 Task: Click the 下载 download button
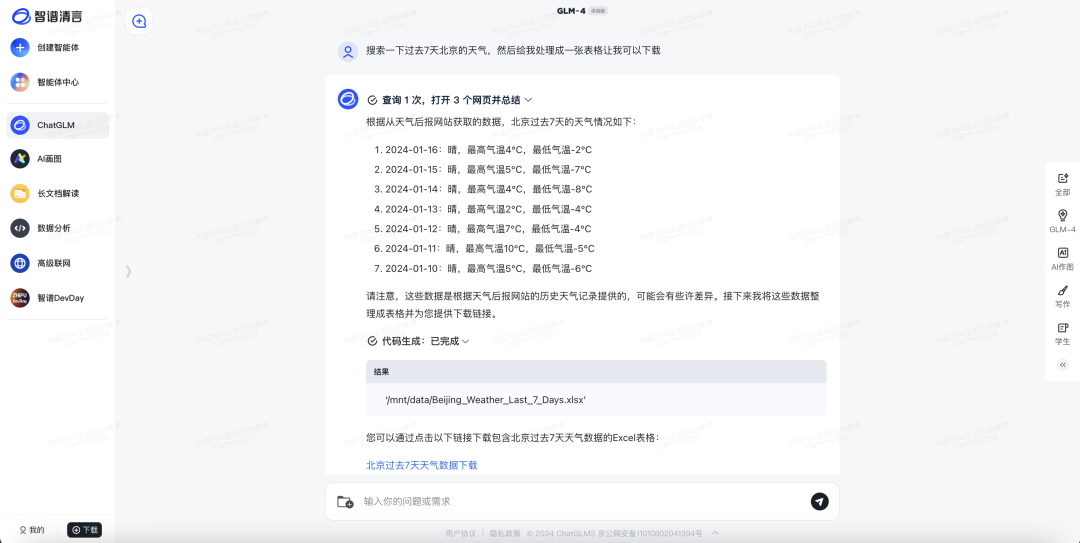(85, 530)
